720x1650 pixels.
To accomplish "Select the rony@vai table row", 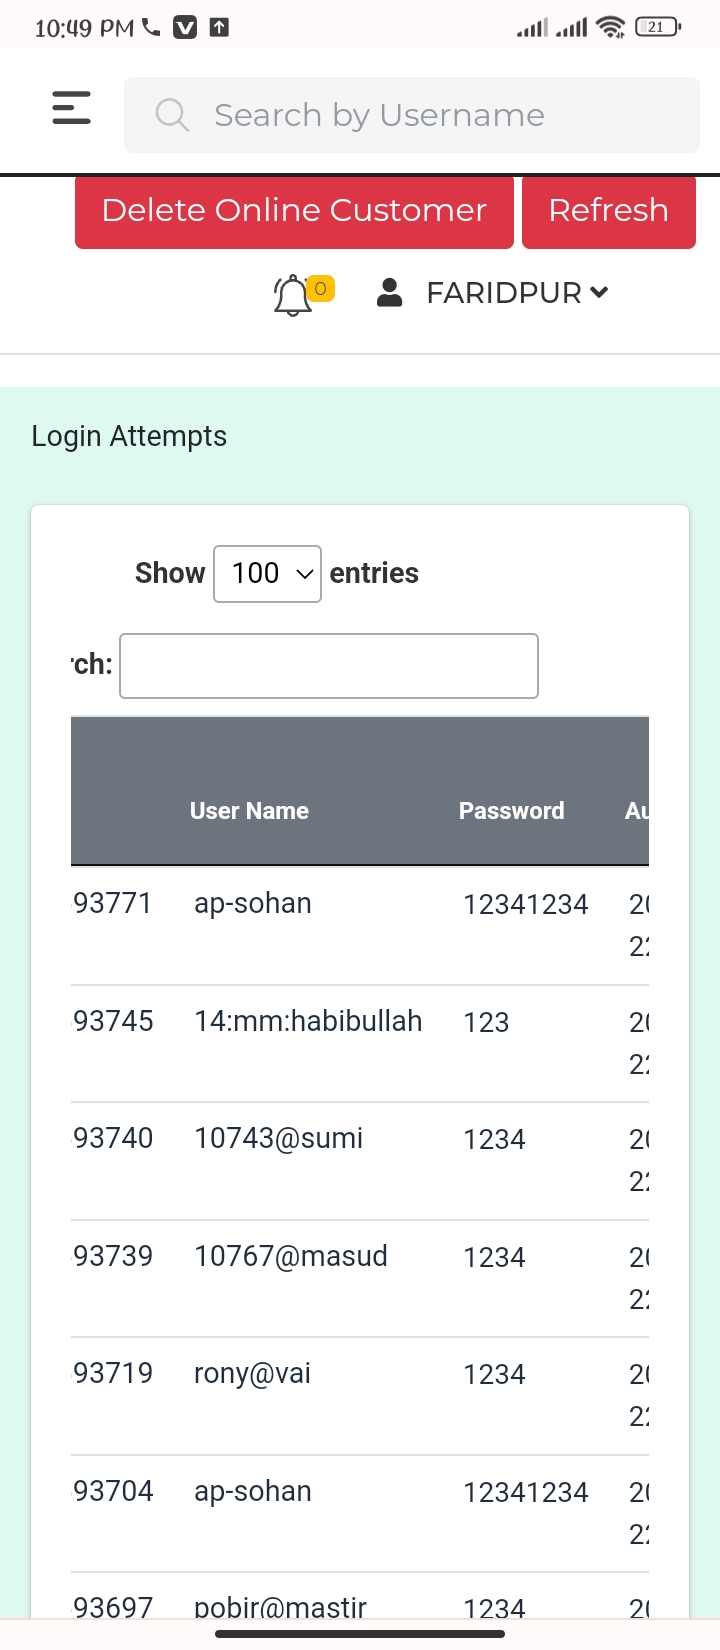I will 360,1396.
